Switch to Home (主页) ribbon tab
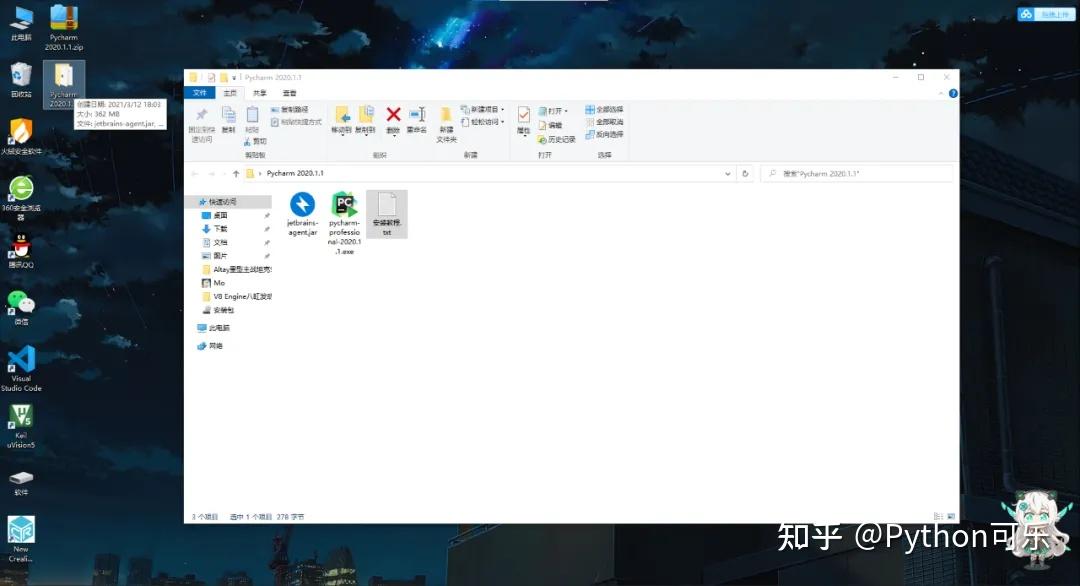The image size is (1080, 586). point(230,93)
